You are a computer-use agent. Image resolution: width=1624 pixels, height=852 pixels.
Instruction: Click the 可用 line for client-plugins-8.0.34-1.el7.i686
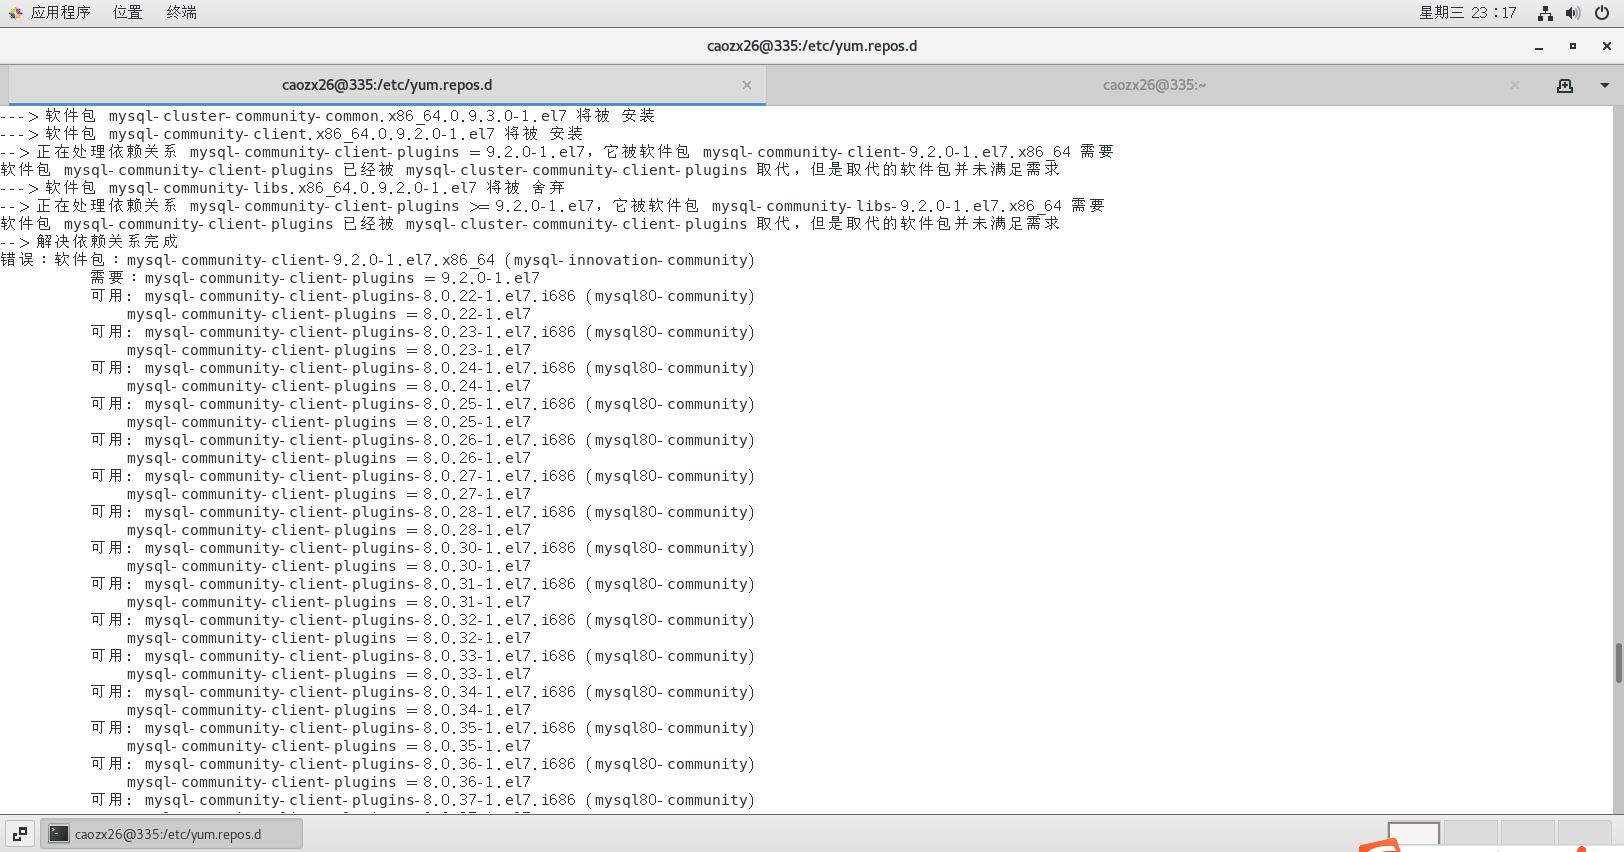coord(423,692)
